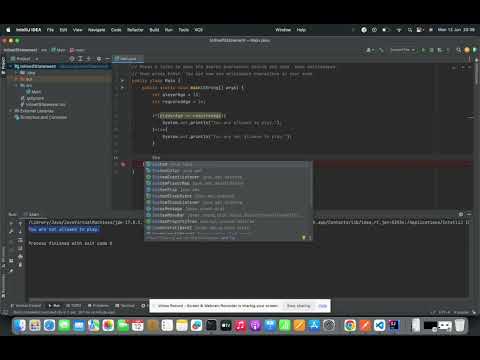
Task: Open Google Chrome from the Dock
Action: [x=350, y=325]
